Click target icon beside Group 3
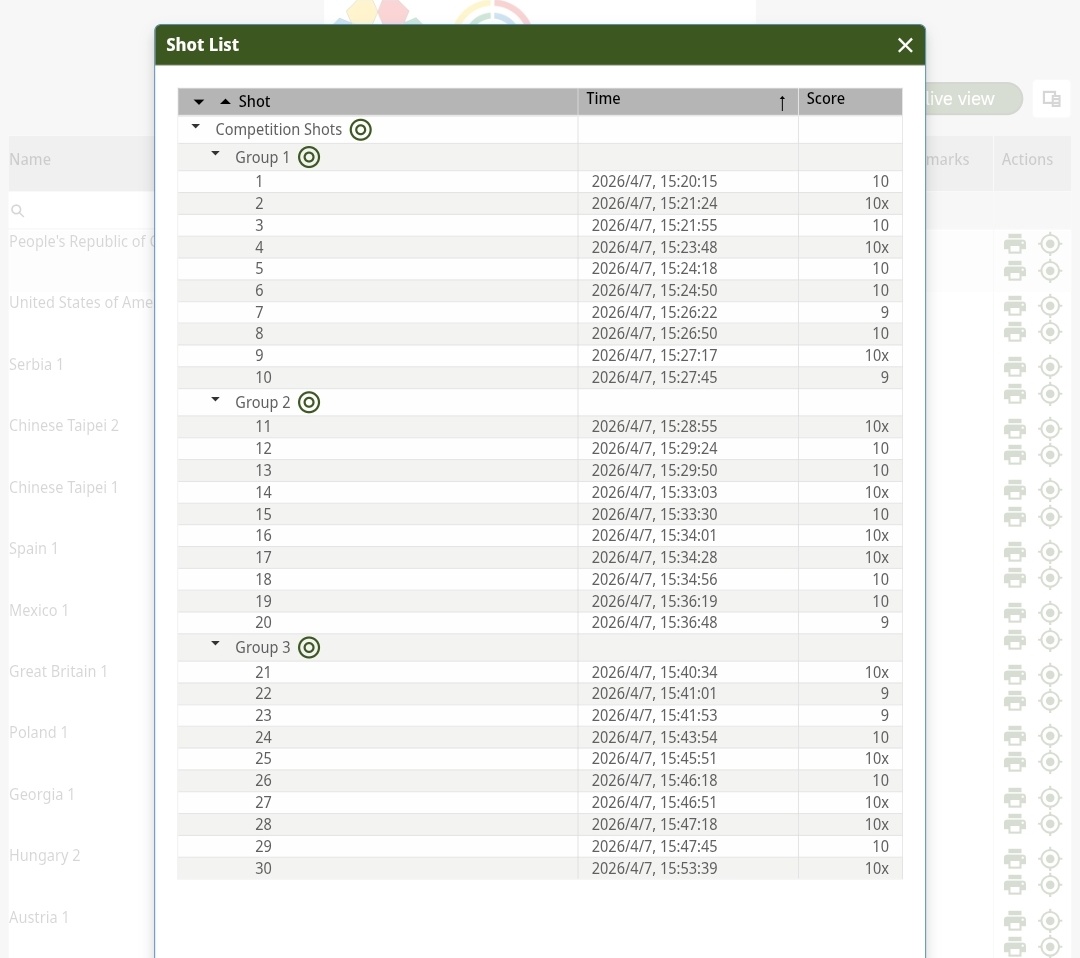This screenshot has height=958, width=1080. (309, 647)
